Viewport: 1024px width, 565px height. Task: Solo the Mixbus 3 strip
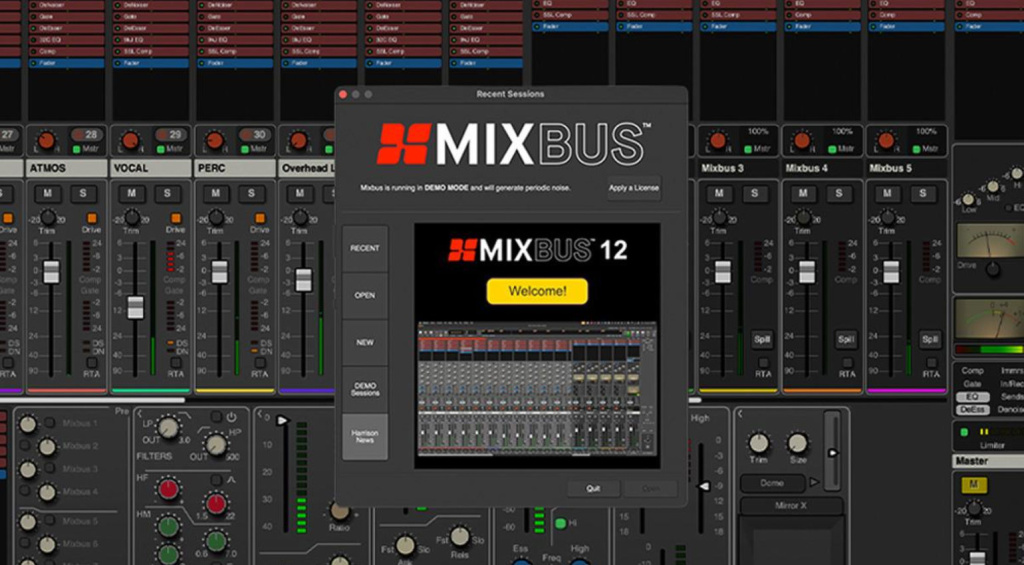coord(755,193)
